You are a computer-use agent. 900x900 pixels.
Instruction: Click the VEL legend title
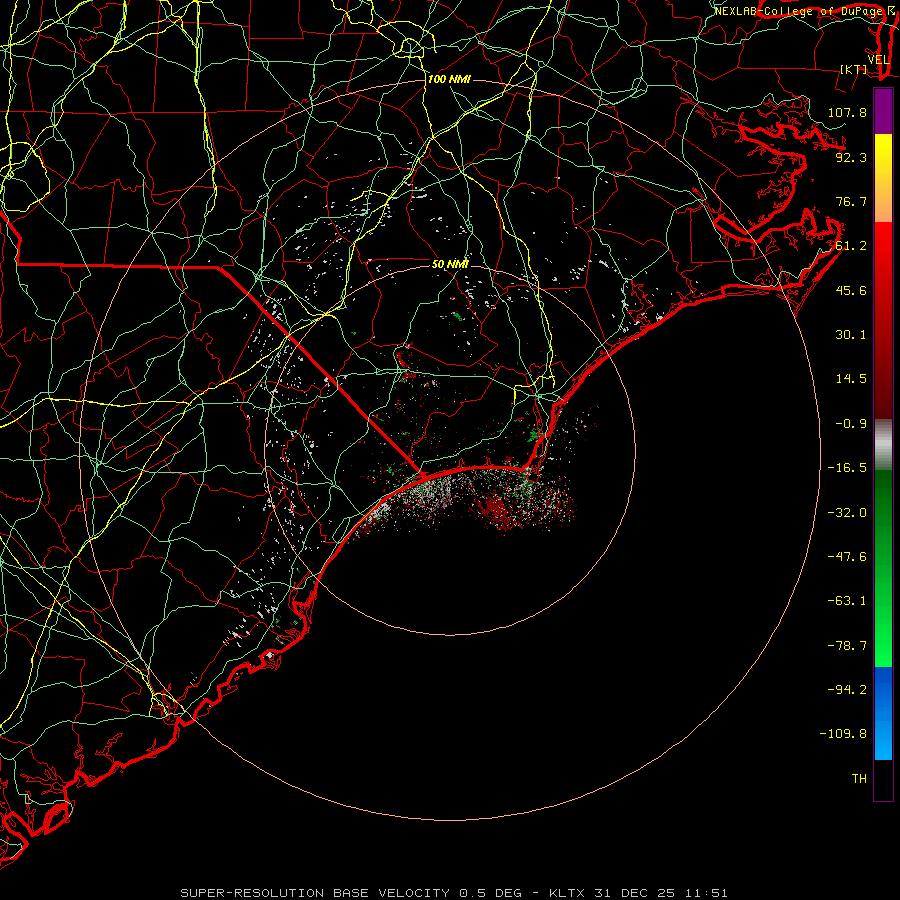click(878, 60)
